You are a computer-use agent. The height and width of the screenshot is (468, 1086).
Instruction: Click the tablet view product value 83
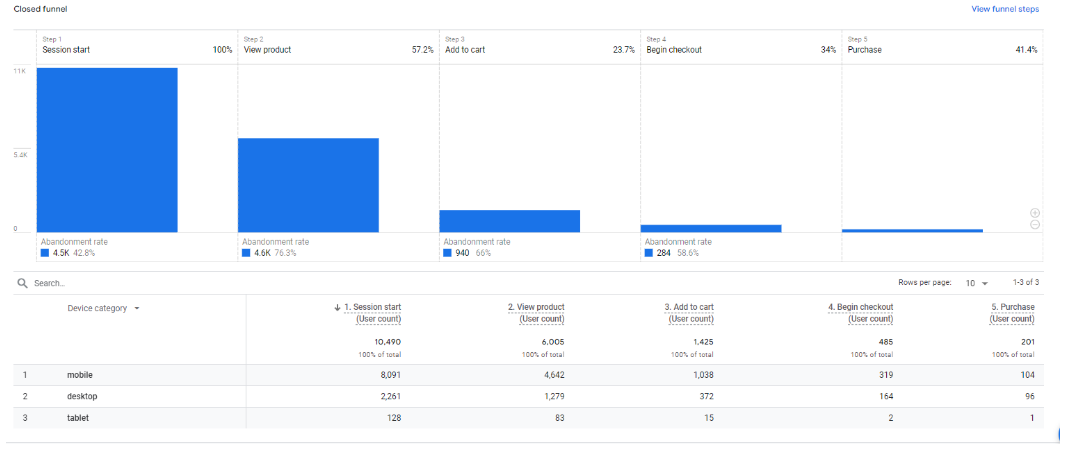coord(560,418)
